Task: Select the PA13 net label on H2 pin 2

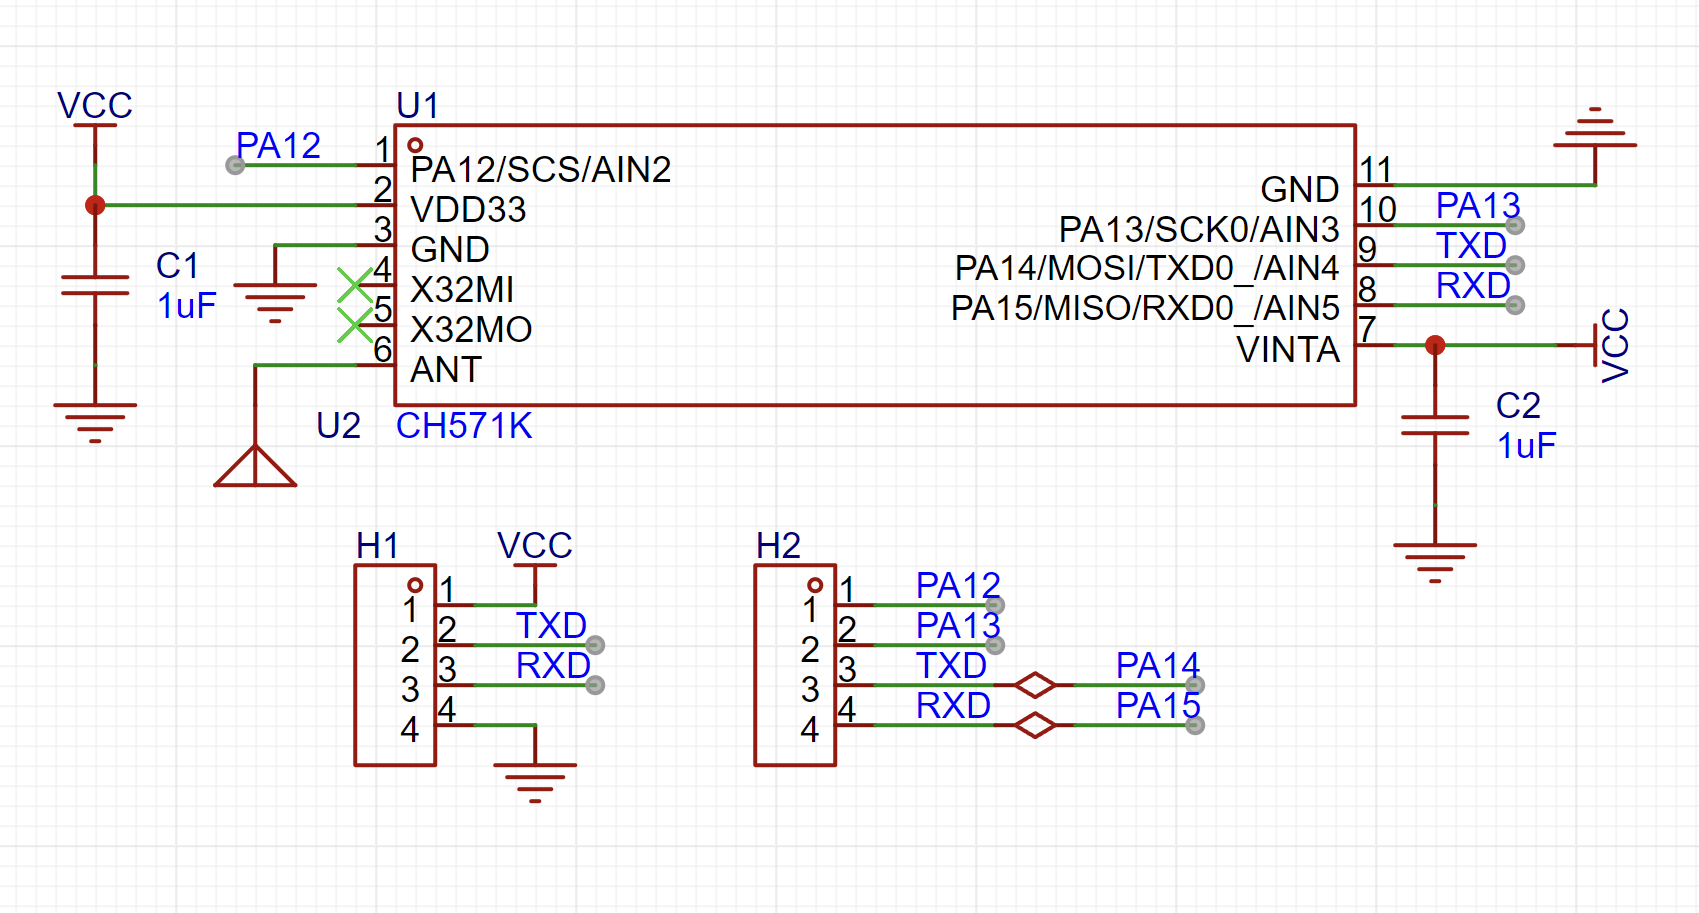Action: point(958,626)
